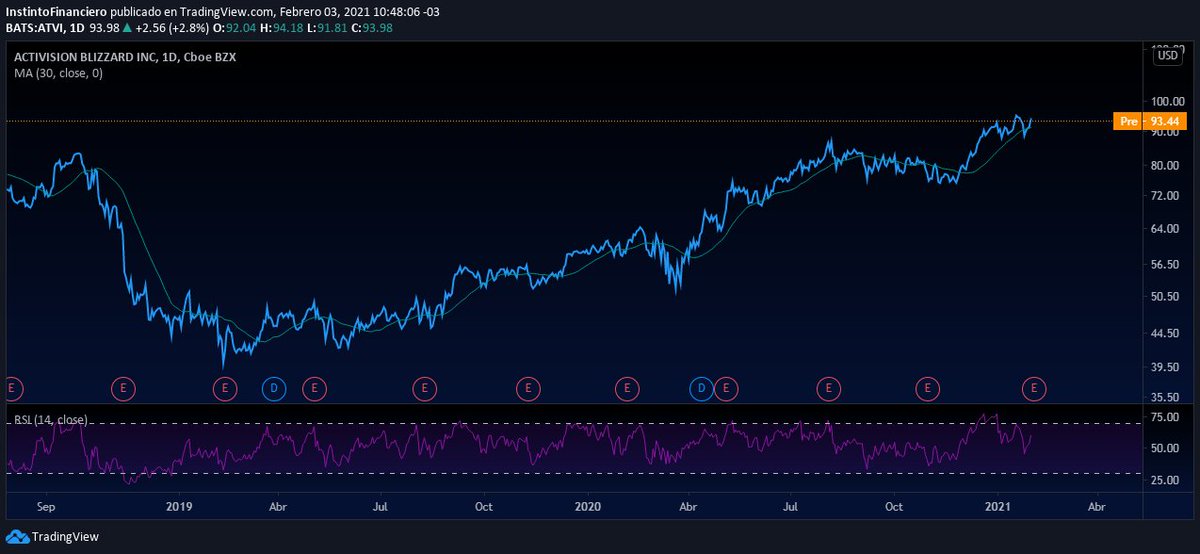Click the BATS:ATVI ticker symbol

(35, 26)
